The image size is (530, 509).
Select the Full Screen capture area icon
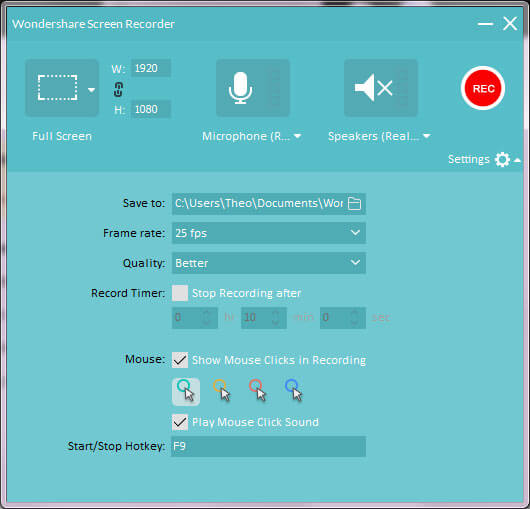[x=57, y=88]
